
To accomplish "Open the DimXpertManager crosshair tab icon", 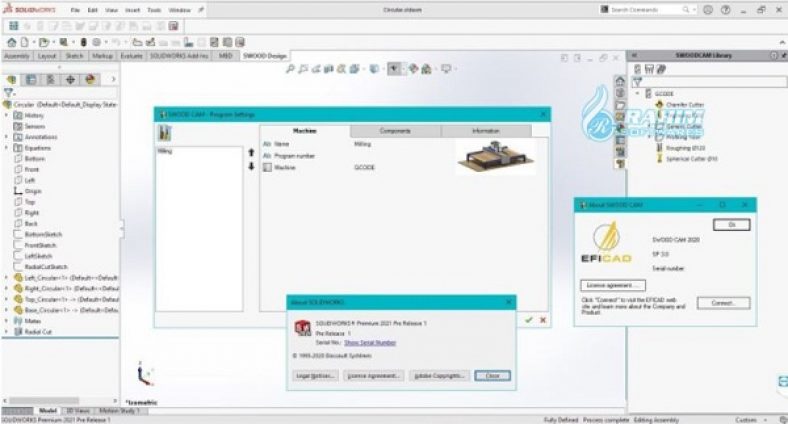I will coord(70,79).
